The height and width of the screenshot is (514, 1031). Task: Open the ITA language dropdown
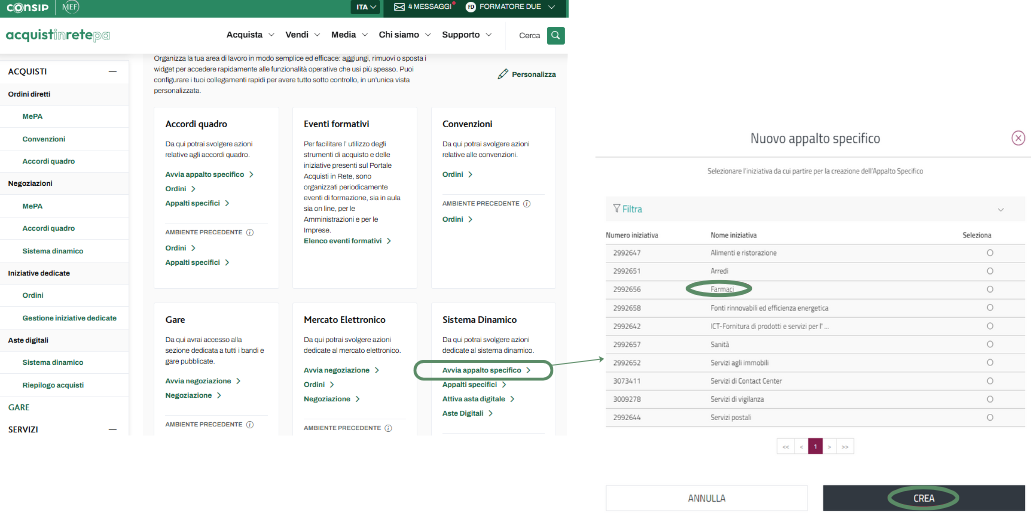366,7
